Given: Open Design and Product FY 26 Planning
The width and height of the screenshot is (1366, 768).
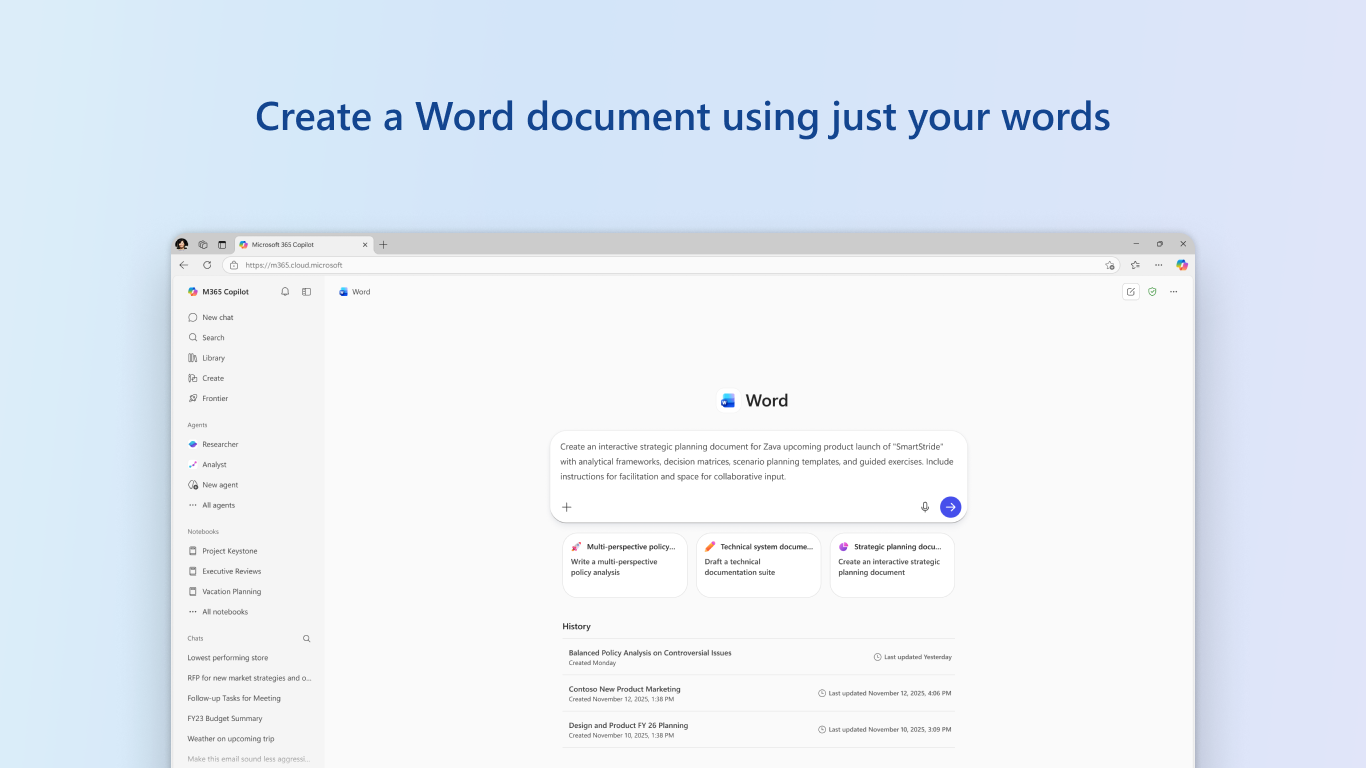Looking at the screenshot, I should pyautogui.click(x=759, y=729).
